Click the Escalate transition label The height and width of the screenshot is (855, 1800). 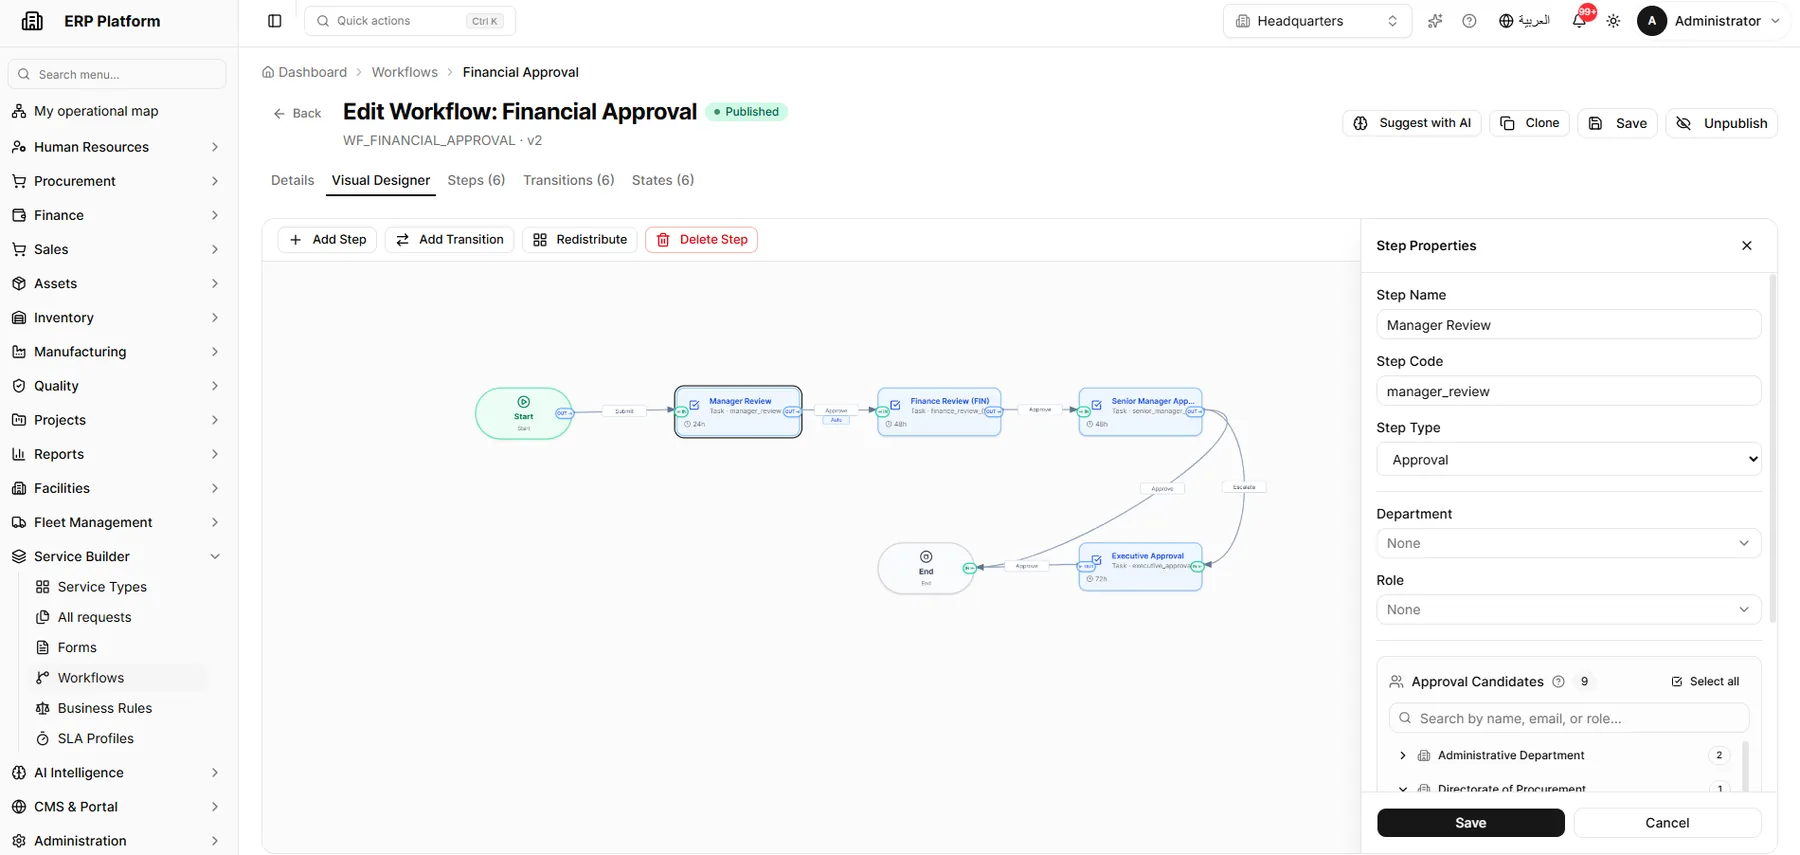[x=1244, y=487]
